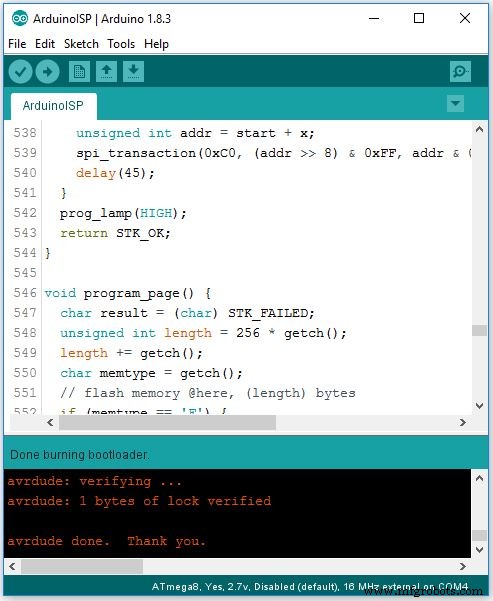This screenshot has height=601, width=493.
Task: Open the Edit menu
Action: (45, 44)
